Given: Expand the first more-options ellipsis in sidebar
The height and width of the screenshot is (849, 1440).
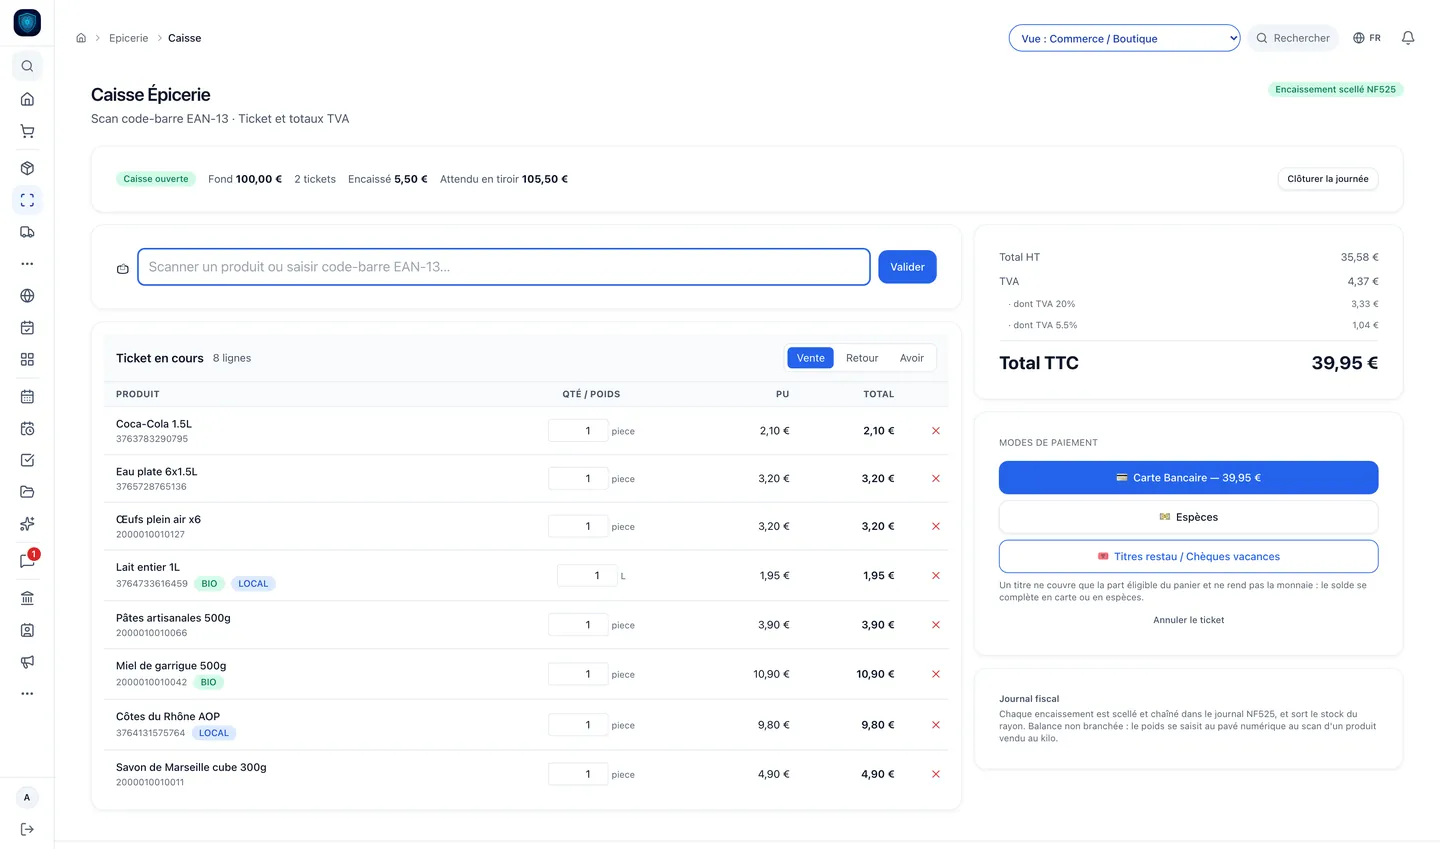Looking at the screenshot, I should [x=27, y=264].
